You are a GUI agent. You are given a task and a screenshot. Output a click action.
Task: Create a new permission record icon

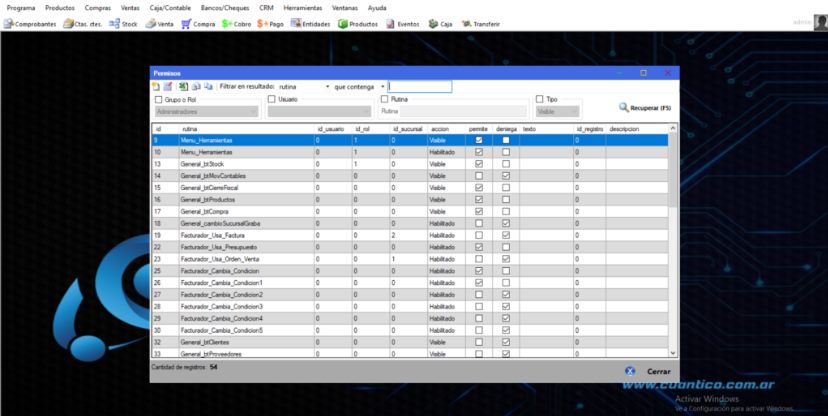pos(156,86)
